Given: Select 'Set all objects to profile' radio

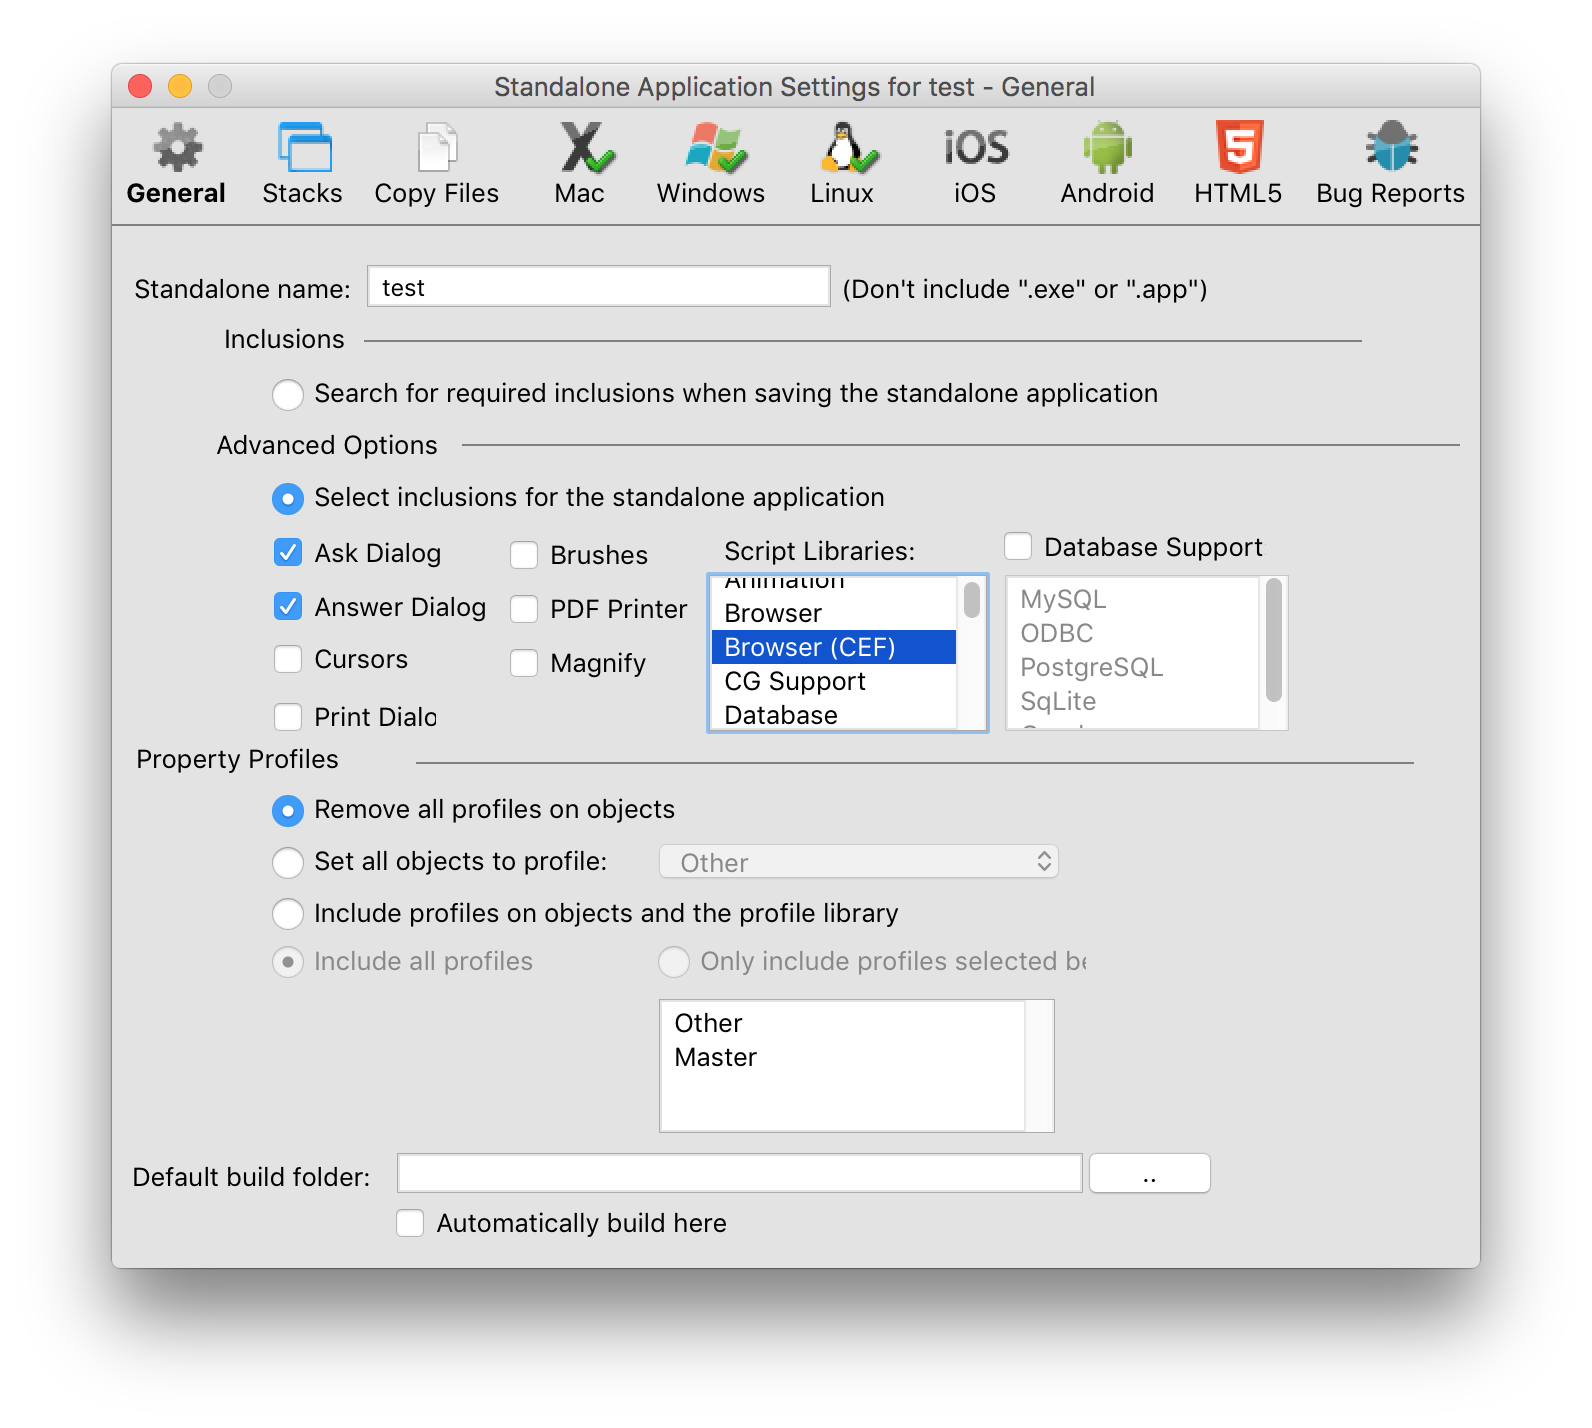Looking at the screenshot, I should pos(288,862).
